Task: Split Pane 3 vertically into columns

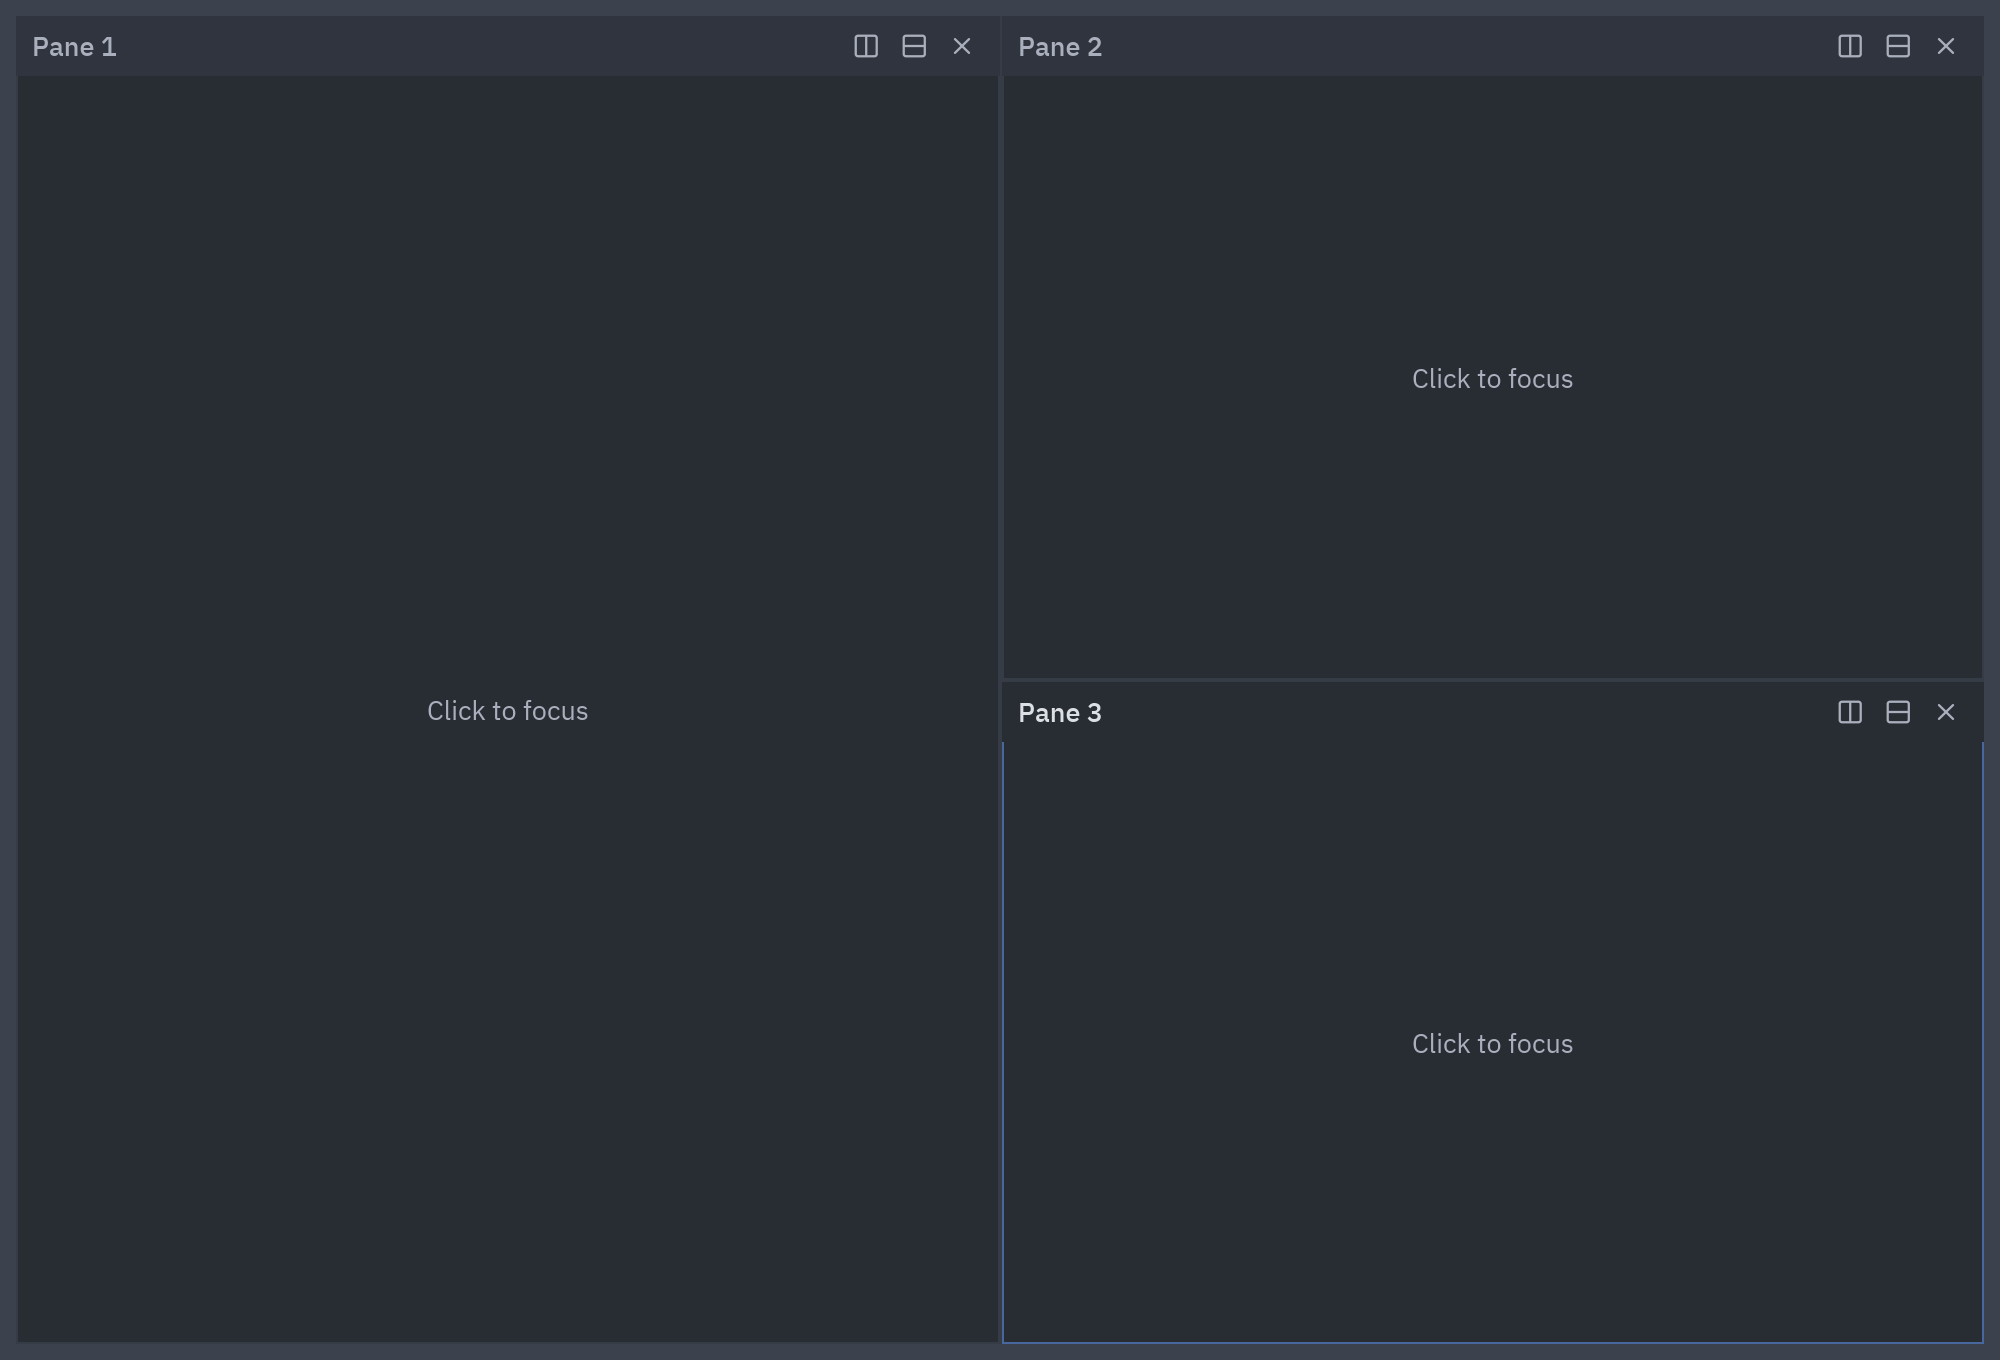Action: pyautogui.click(x=1850, y=712)
